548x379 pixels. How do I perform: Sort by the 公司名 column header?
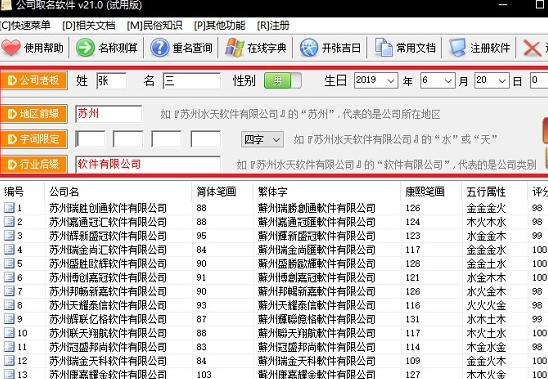(x=64, y=192)
